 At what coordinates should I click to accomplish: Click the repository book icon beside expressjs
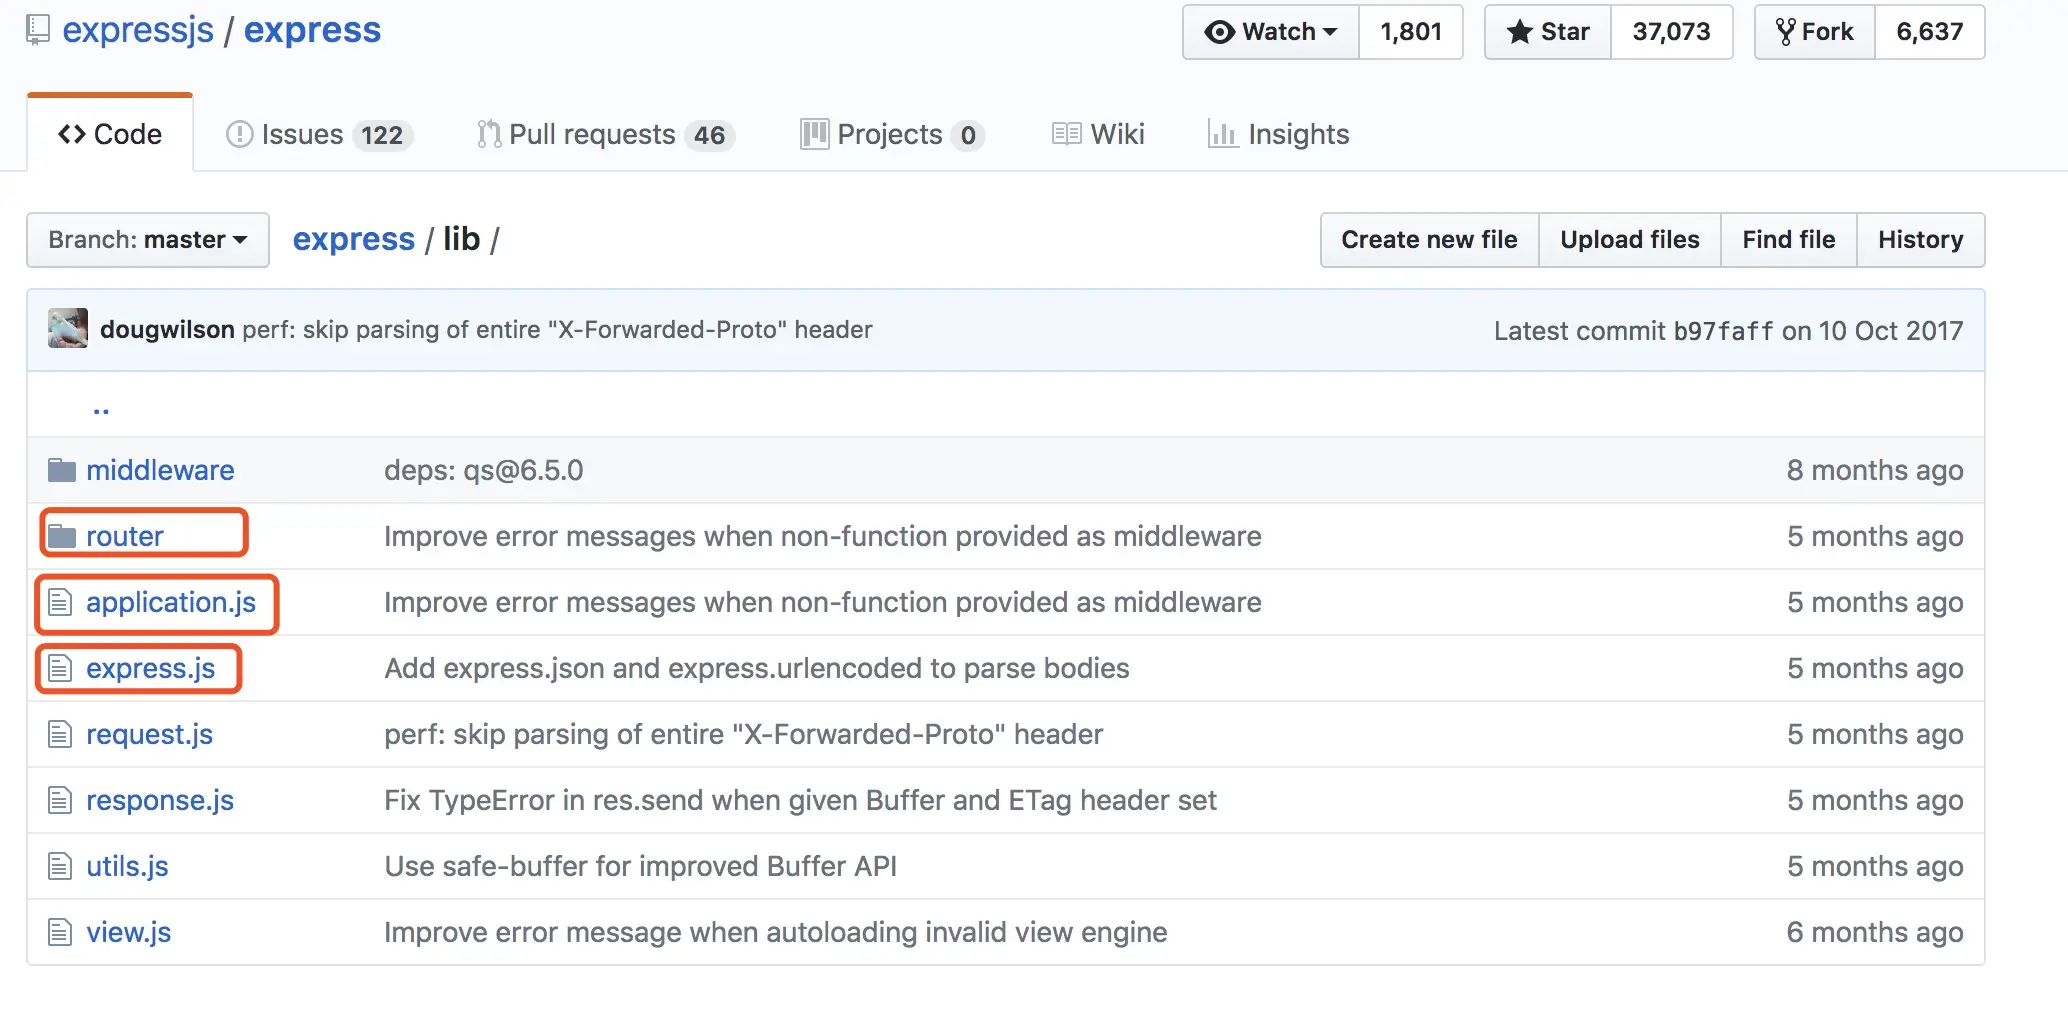pos(38,30)
